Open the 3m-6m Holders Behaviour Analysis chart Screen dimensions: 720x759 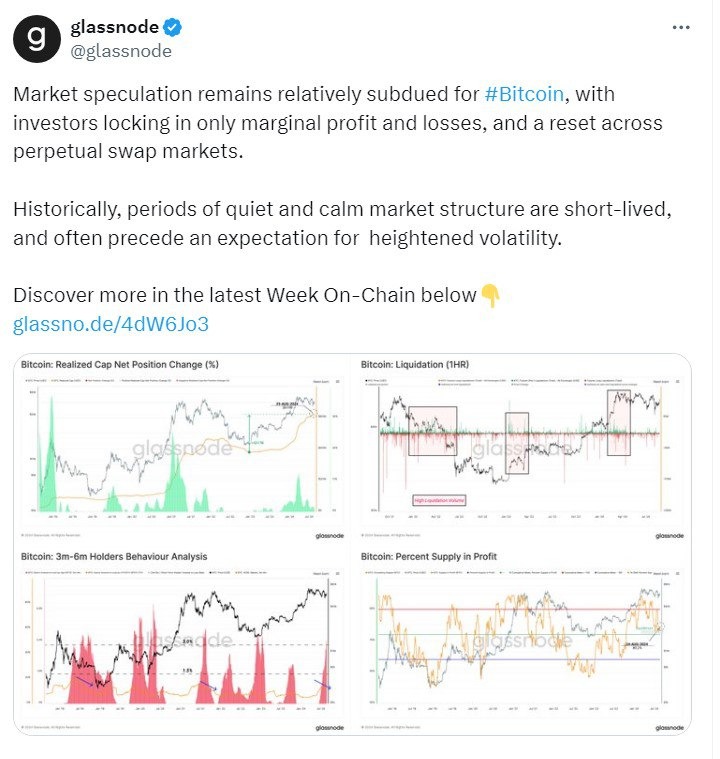pos(183,641)
